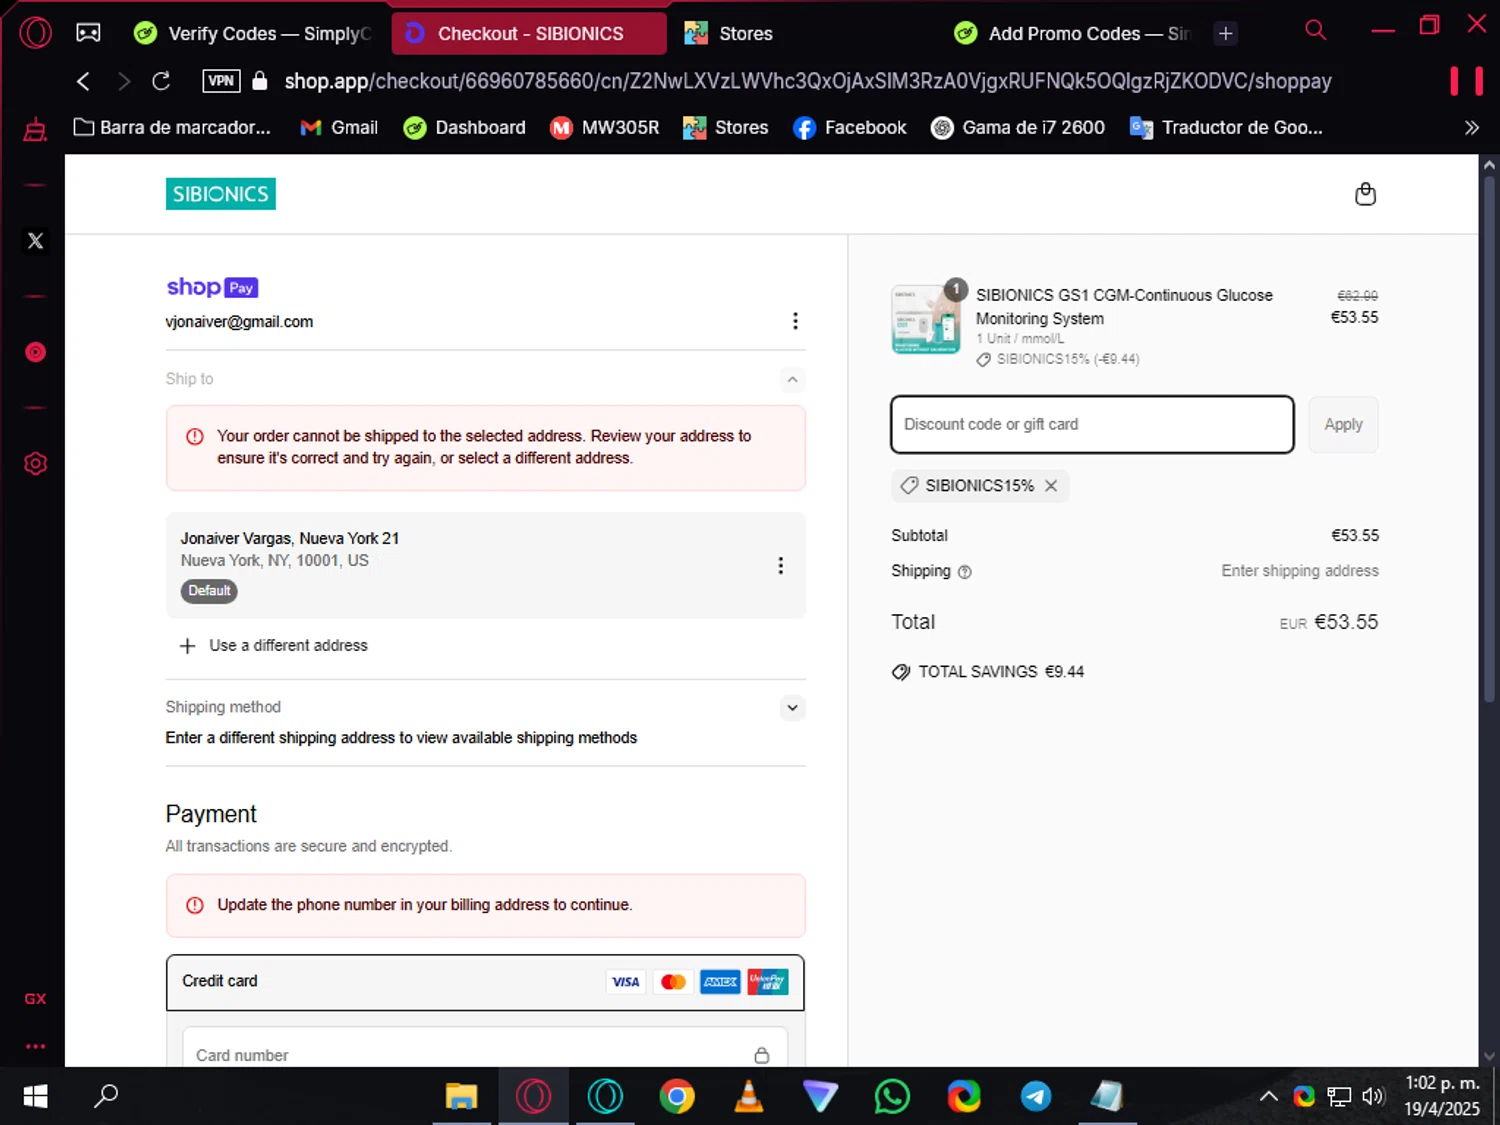Image resolution: width=1500 pixels, height=1125 pixels.
Task: Switch to Verify Codes — SimplyC tab
Action: pos(254,34)
